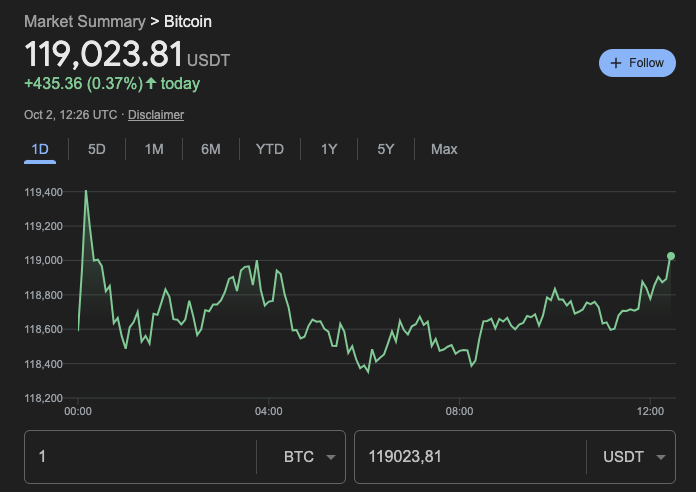The image size is (696, 492).
Task: Click the BTC amount input field showing 1
Action: (140, 457)
